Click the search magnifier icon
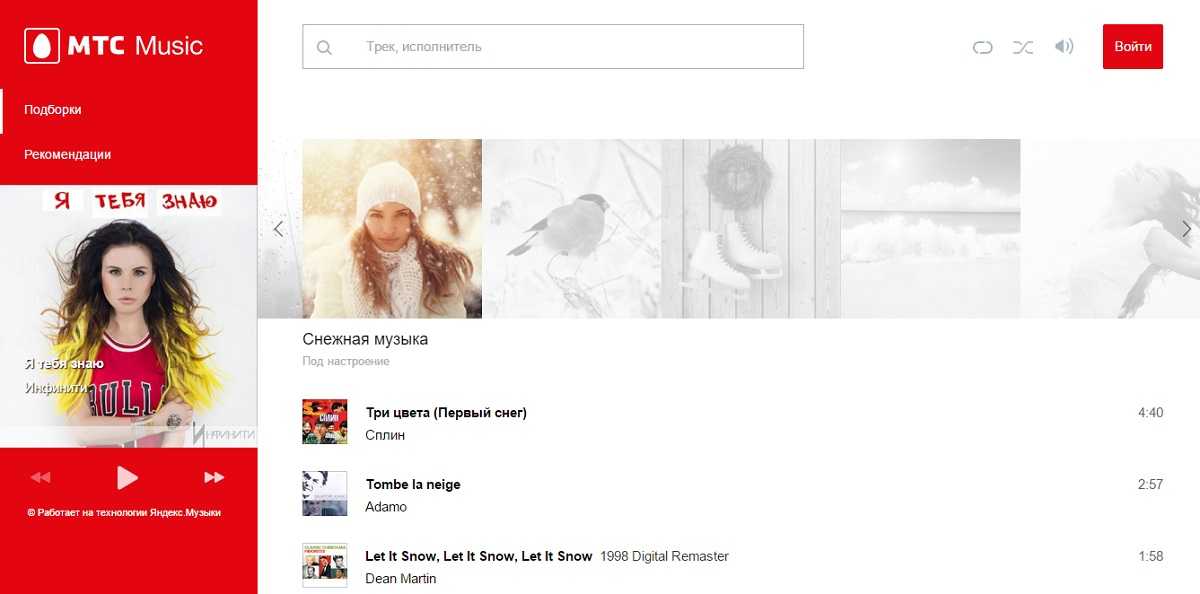This screenshot has height=594, width=1200. pos(324,47)
